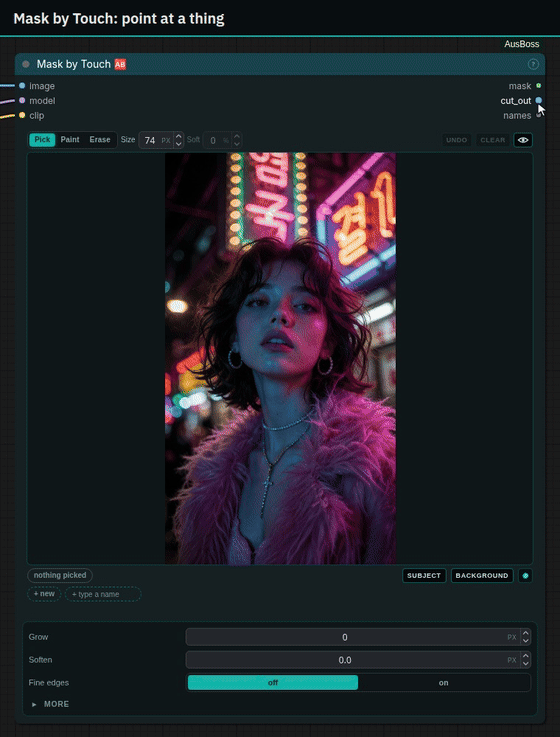Increase Grow value with up arrow
This screenshot has height=737, width=560.
click(526, 634)
